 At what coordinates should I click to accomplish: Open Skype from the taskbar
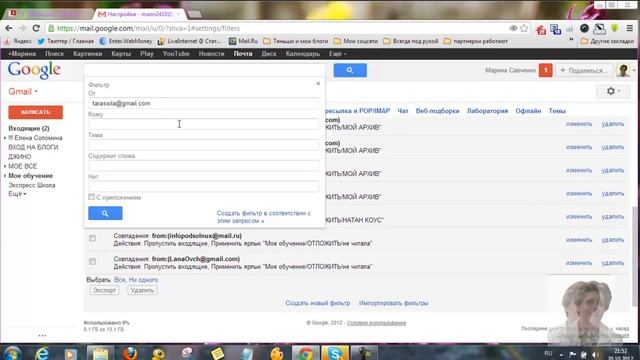tap(335, 353)
